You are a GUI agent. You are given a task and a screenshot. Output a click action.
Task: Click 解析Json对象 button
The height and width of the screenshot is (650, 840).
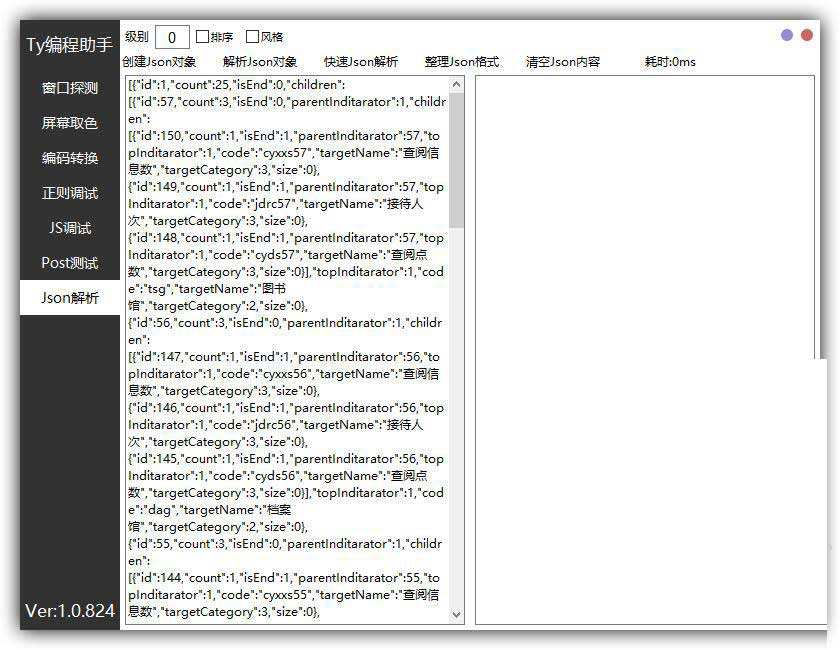[260, 62]
